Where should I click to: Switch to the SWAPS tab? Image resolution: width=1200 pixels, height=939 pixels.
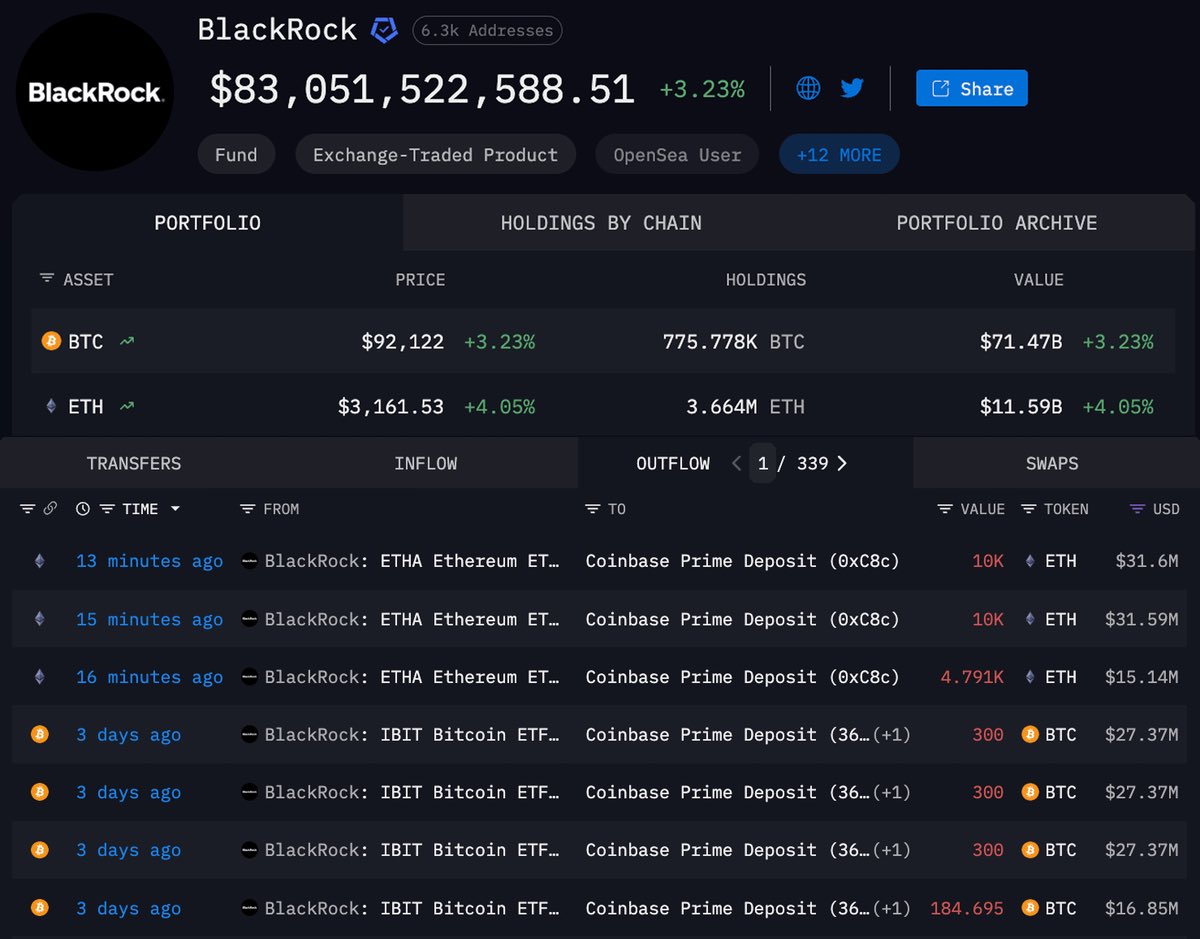[x=1052, y=463]
